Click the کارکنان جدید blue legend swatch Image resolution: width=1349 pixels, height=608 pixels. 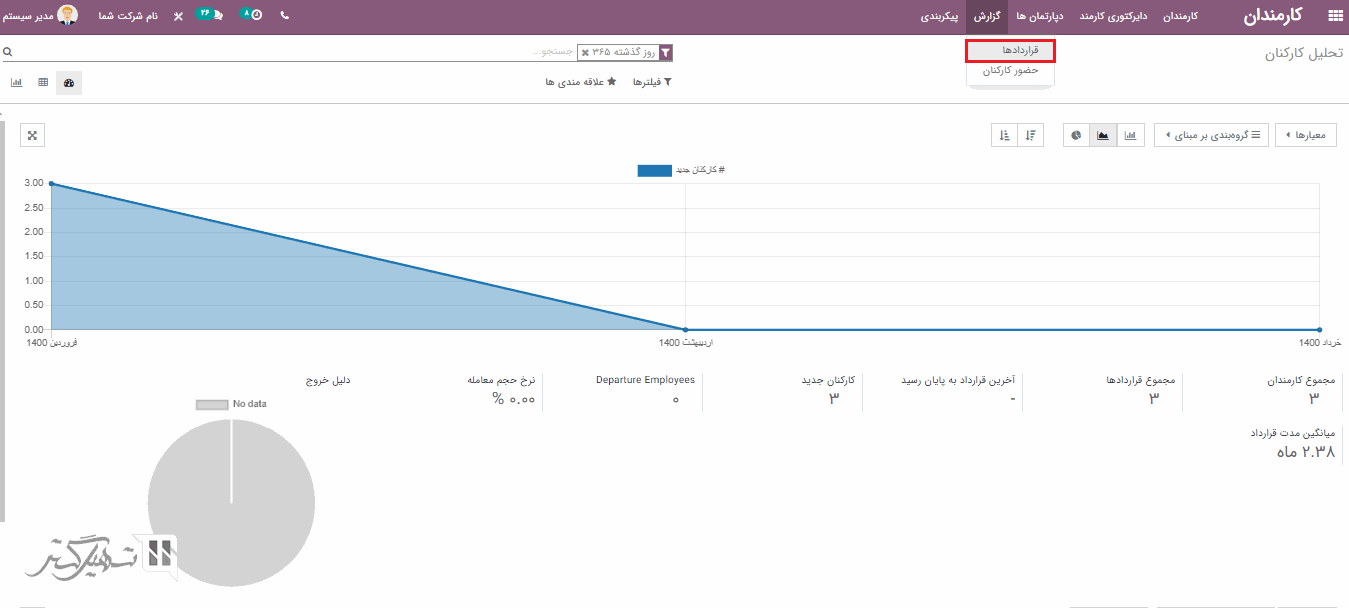(x=654, y=170)
